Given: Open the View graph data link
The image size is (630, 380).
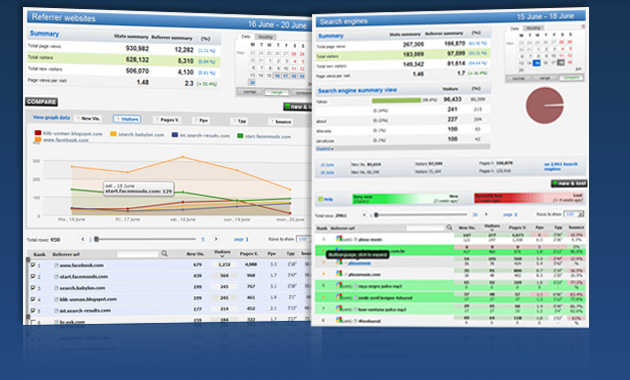Looking at the screenshot, I should pyautogui.click(x=51, y=118).
